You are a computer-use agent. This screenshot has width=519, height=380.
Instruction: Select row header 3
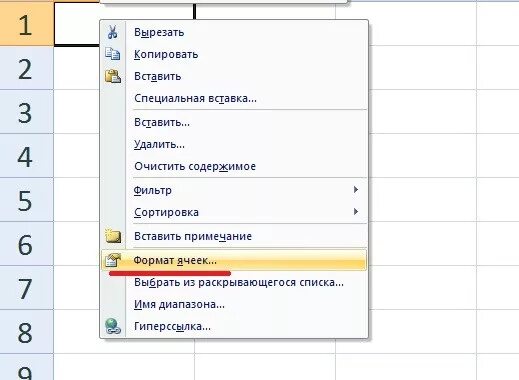(x=27, y=112)
